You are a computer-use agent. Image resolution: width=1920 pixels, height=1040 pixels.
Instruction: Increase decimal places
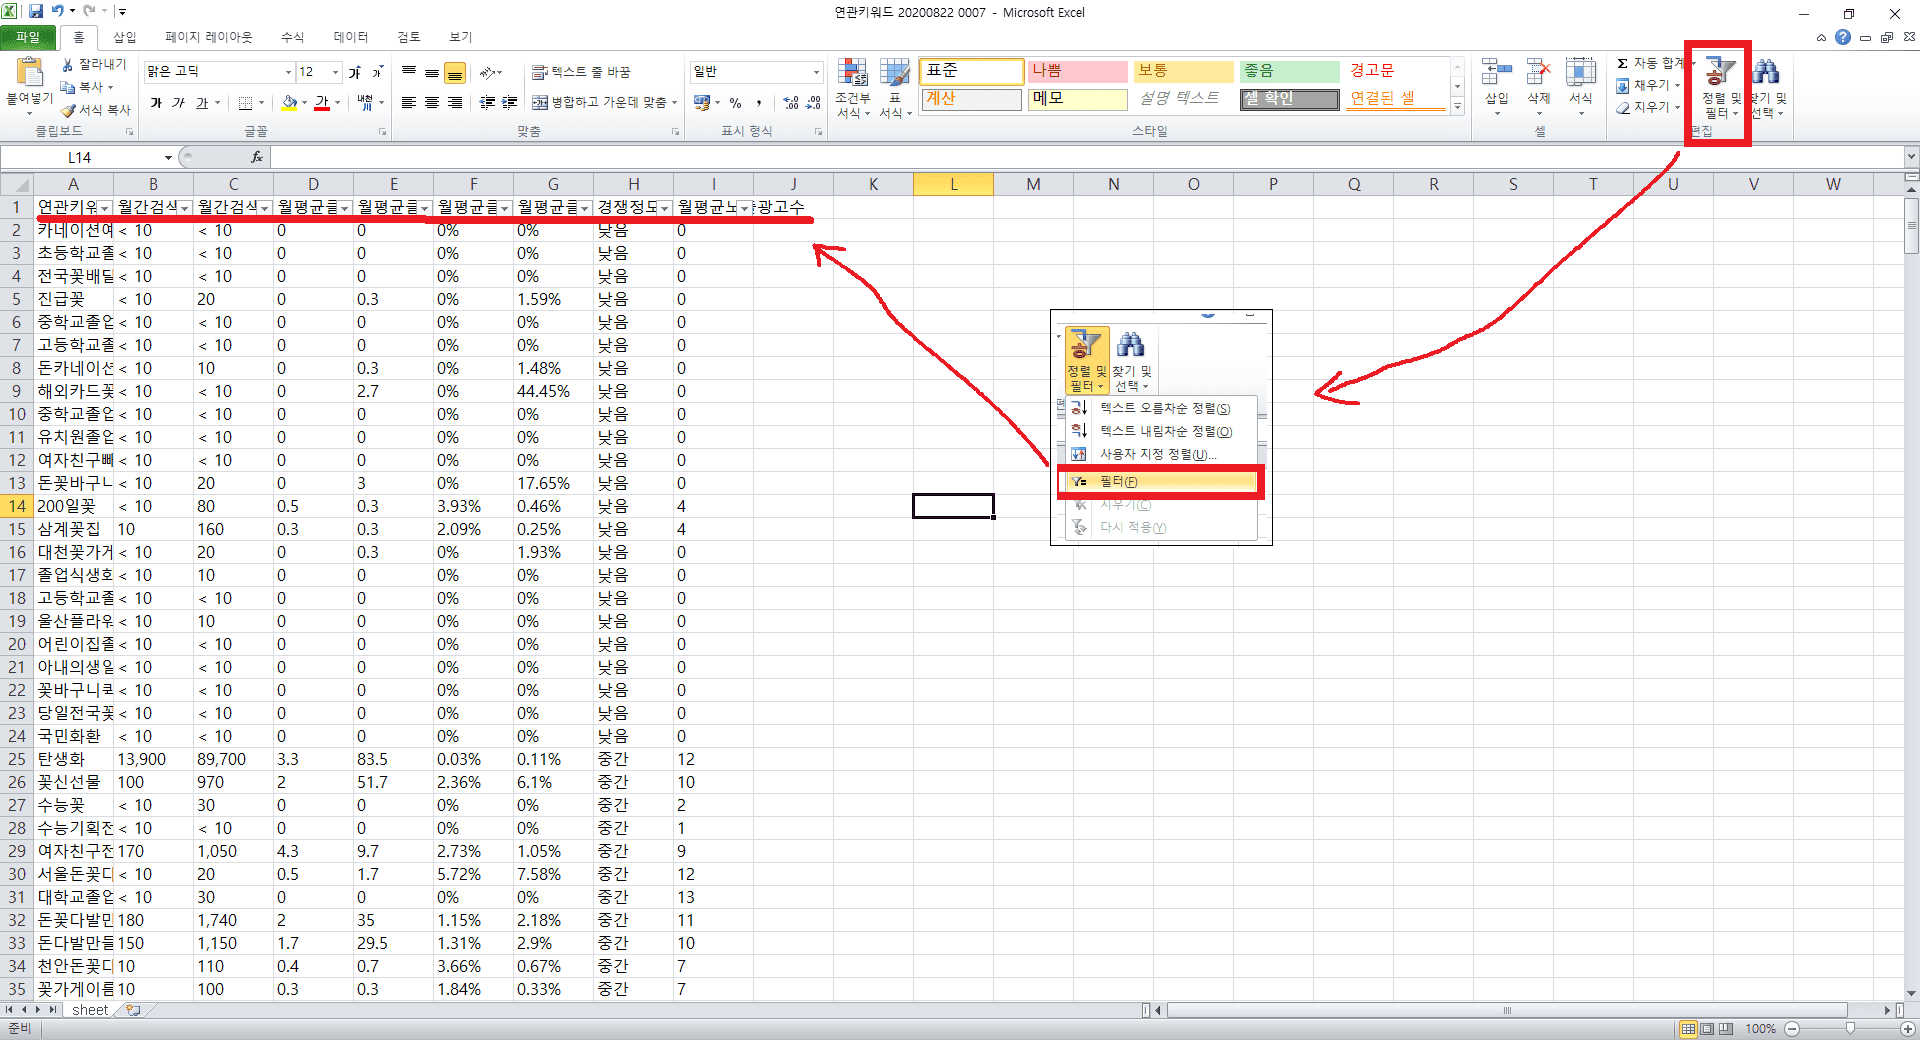click(791, 102)
